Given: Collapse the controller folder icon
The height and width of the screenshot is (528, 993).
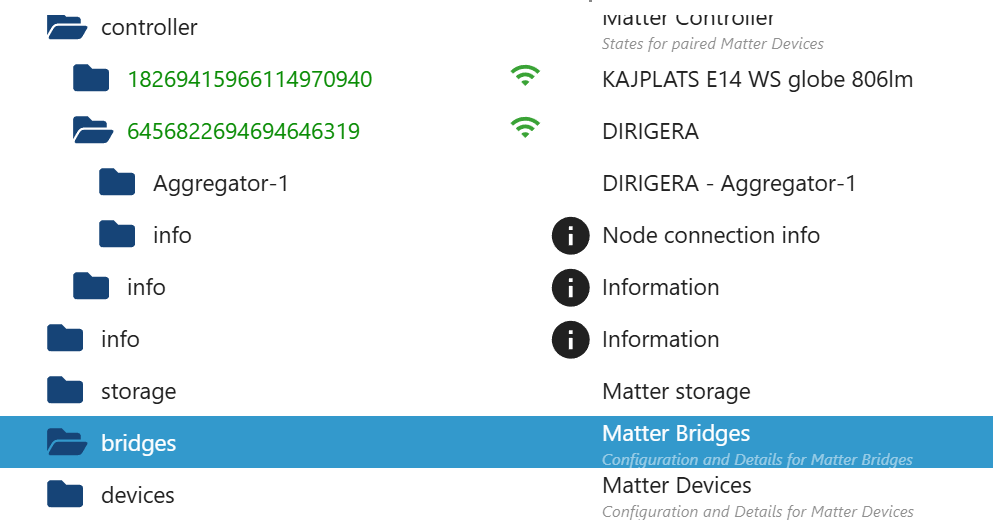Looking at the screenshot, I should (67, 27).
